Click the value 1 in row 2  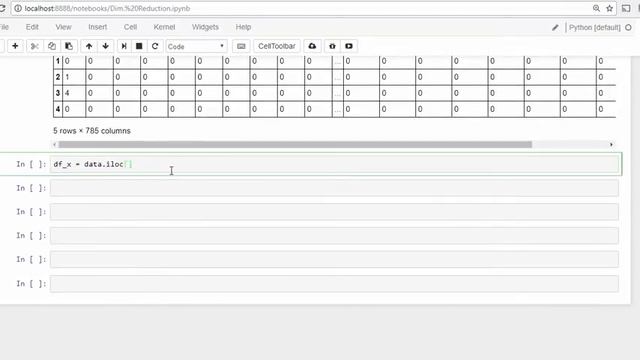point(67,77)
